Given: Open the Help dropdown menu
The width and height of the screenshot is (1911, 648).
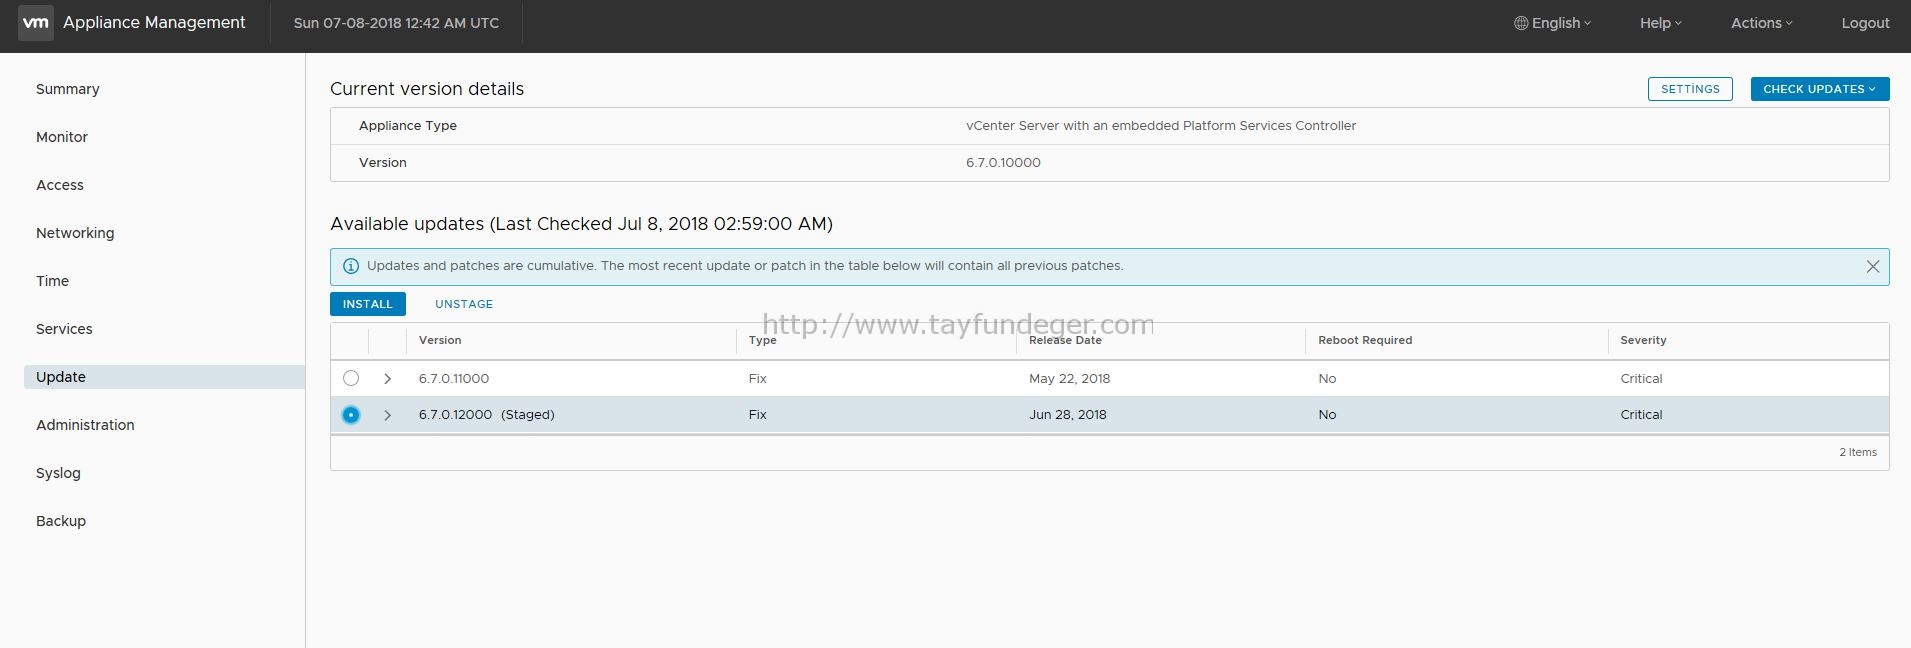Looking at the screenshot, I should (x=1661, y=23).
